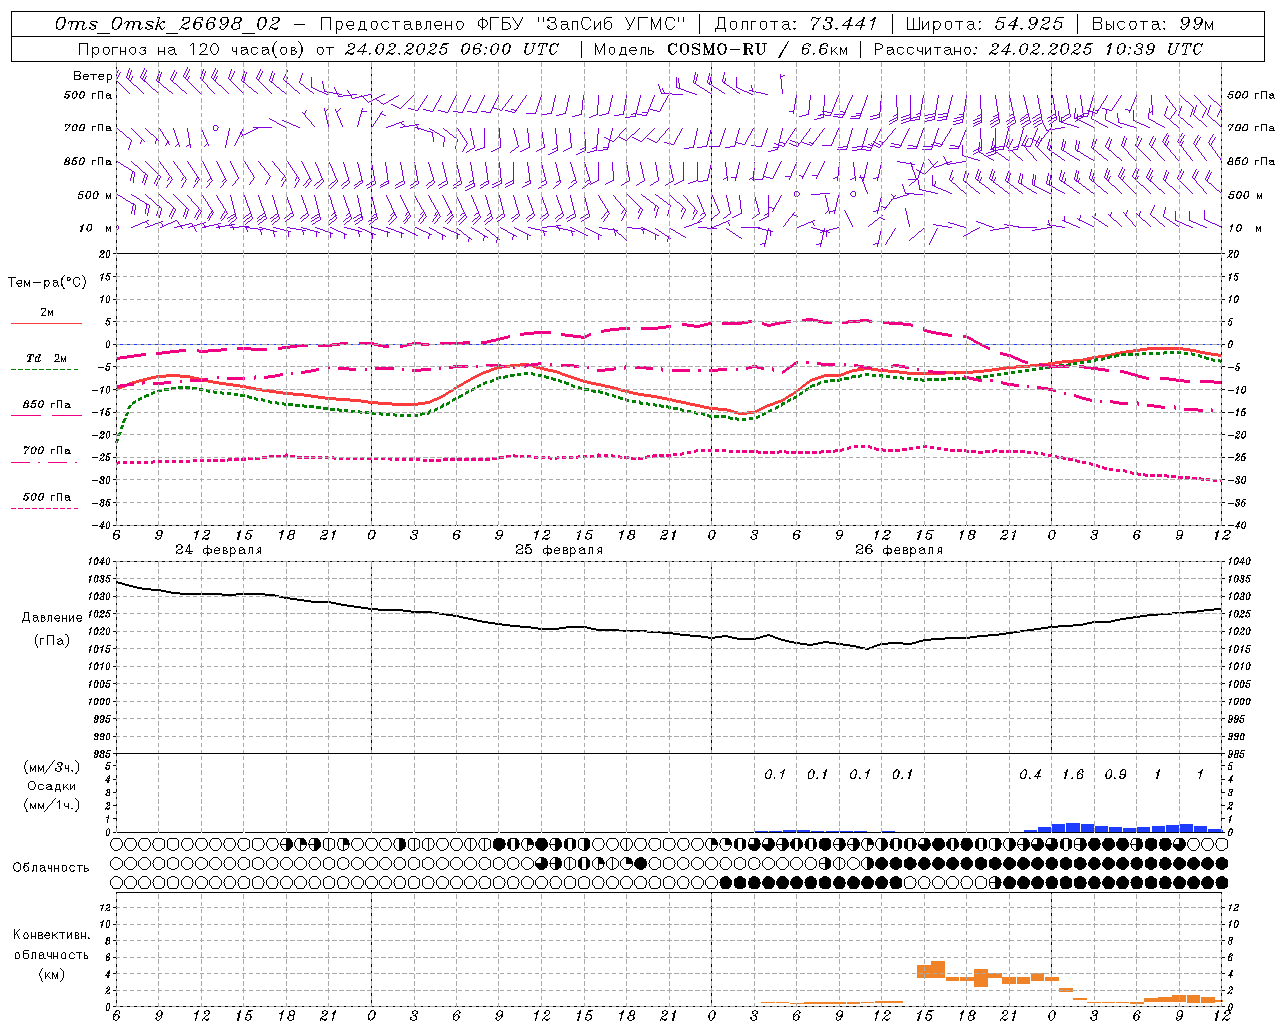Click the "Прогноз на 120 часа(ов)" forecast text

point(191,49)
